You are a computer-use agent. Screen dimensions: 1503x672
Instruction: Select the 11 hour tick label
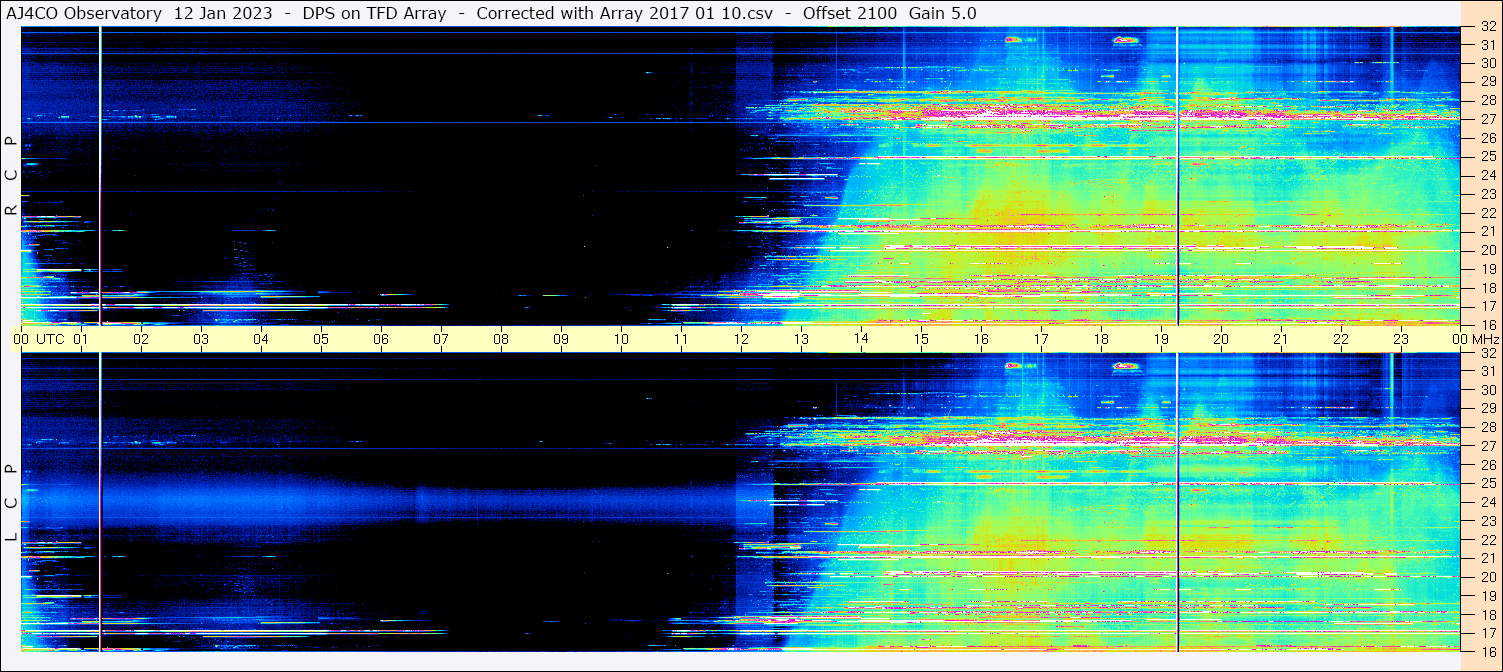[681, 339]
